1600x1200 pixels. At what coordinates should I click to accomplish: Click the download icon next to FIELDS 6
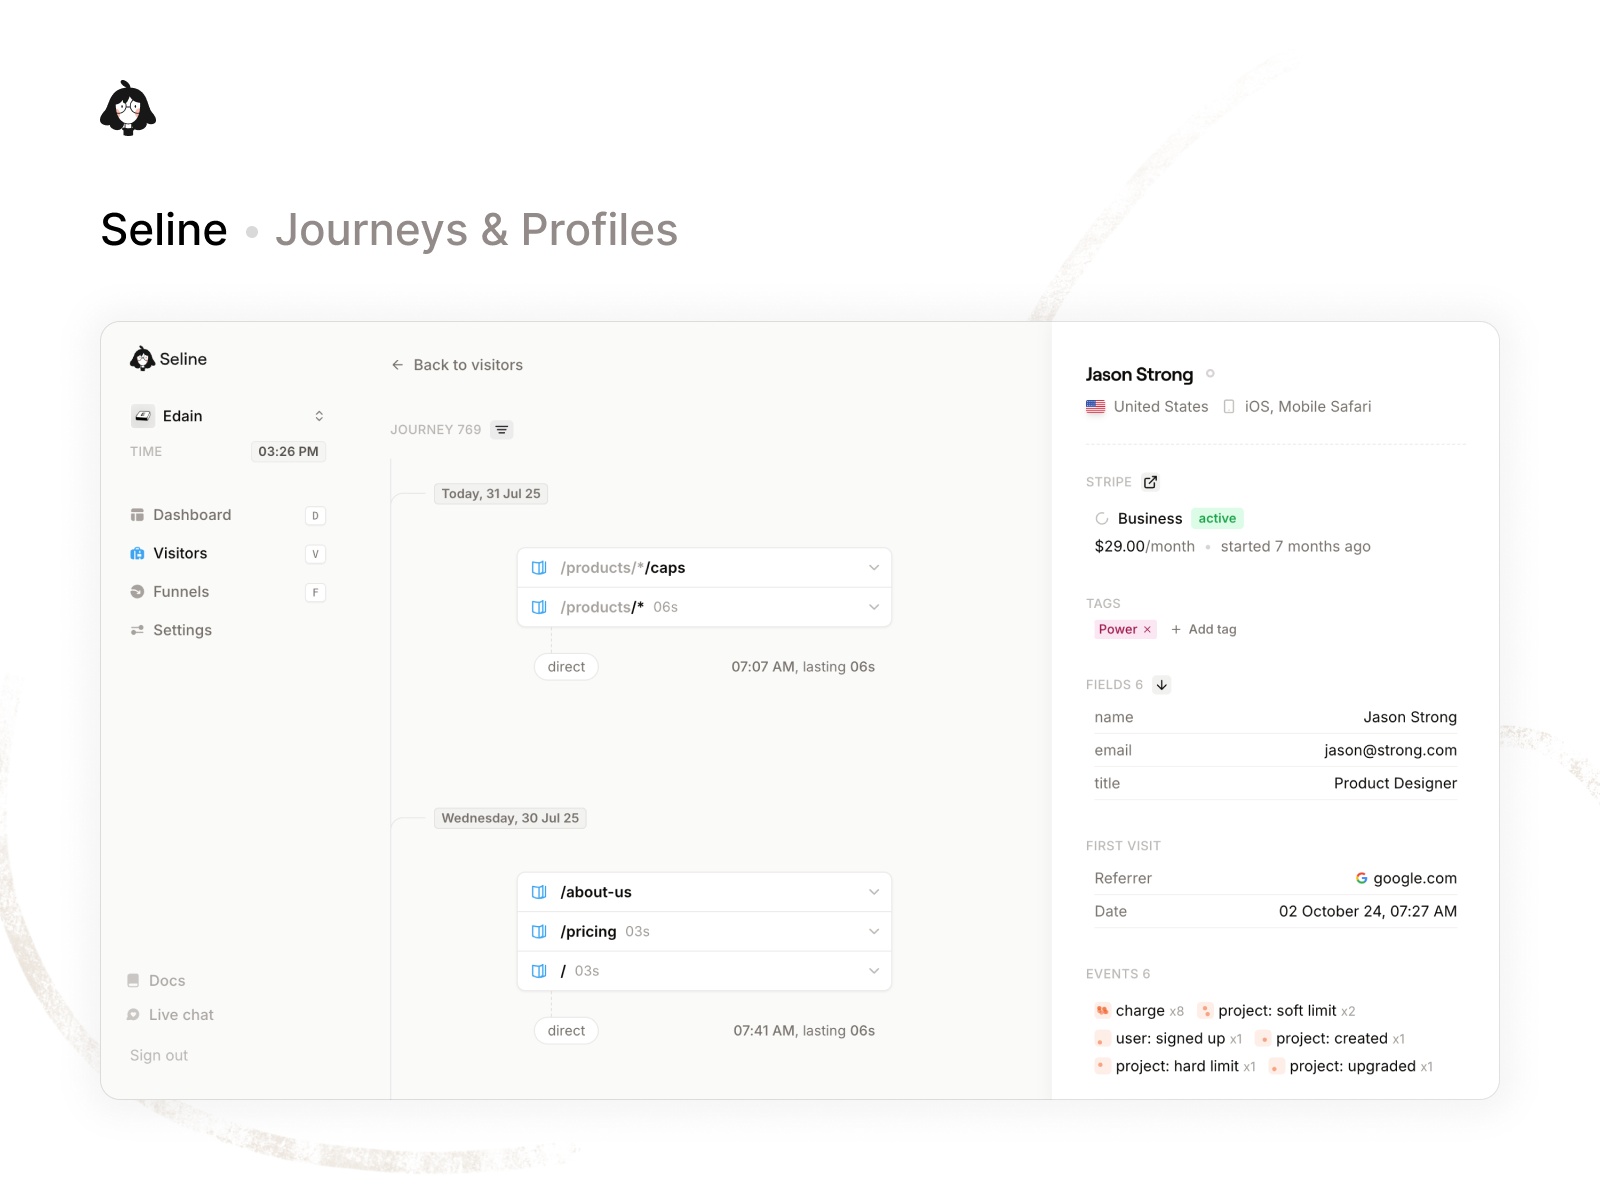pyautogui.click(x=1161, y=685)
